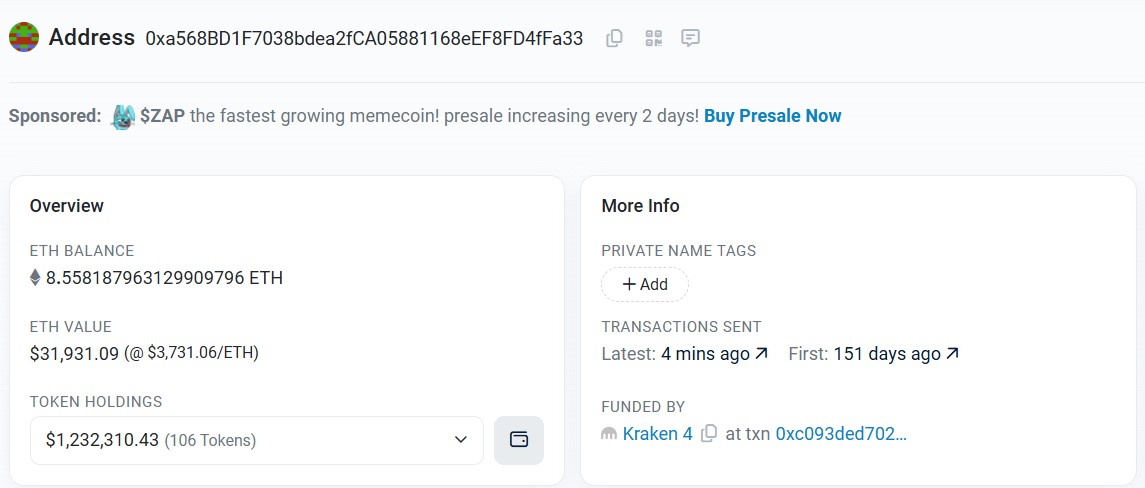Open arrow next to latest transaction
The image size is (1145, 488).
762,354
